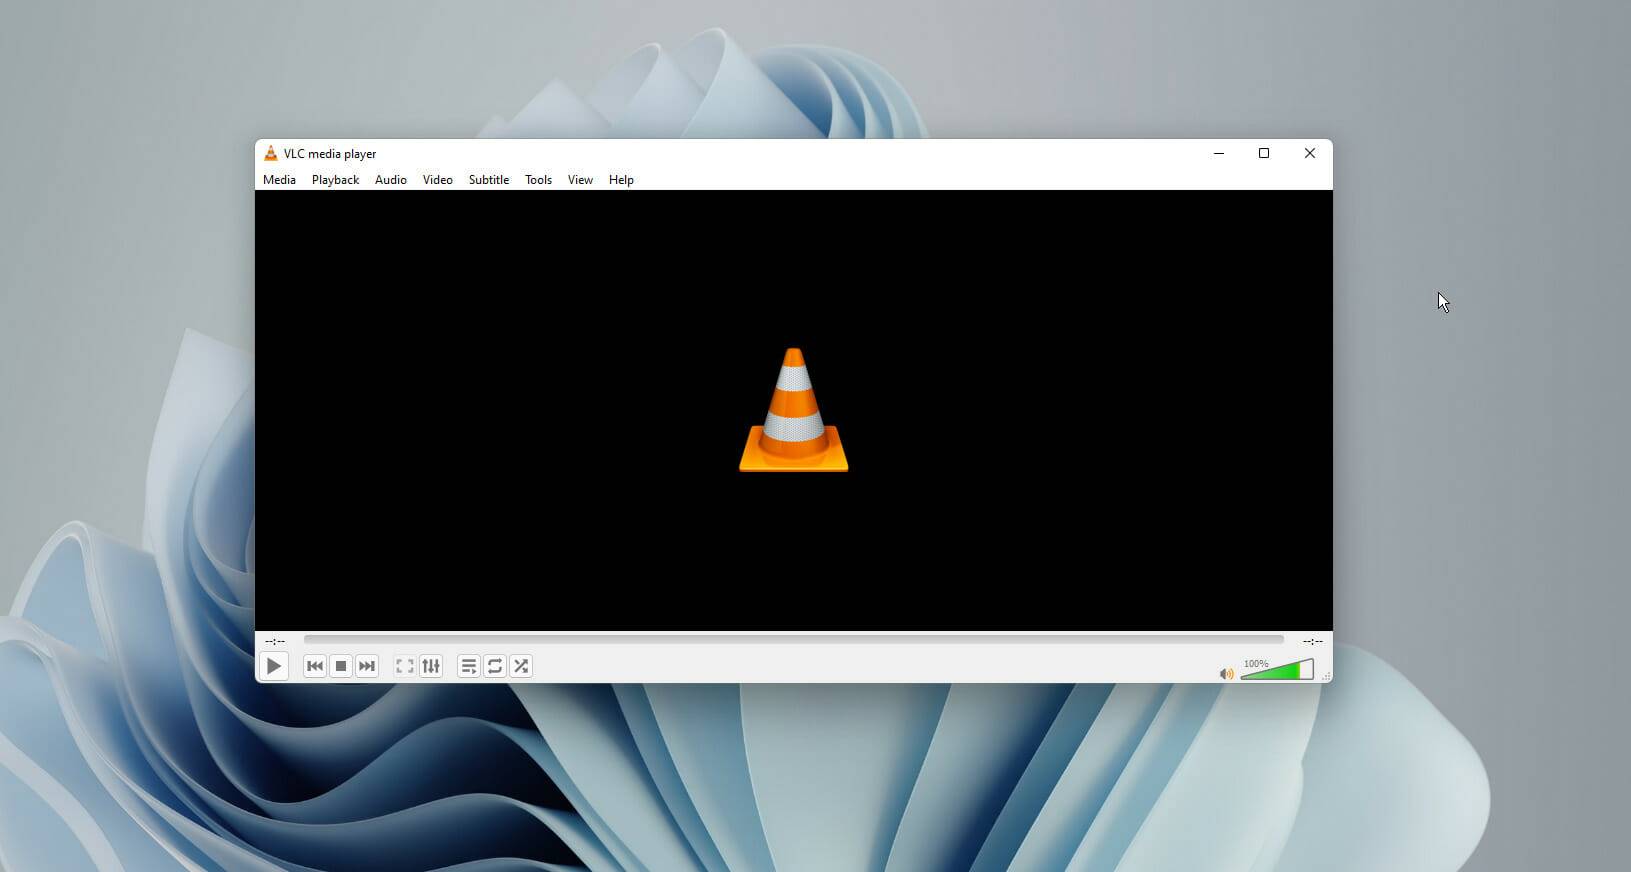Adjust the green volume slider

click(1277, 670)
